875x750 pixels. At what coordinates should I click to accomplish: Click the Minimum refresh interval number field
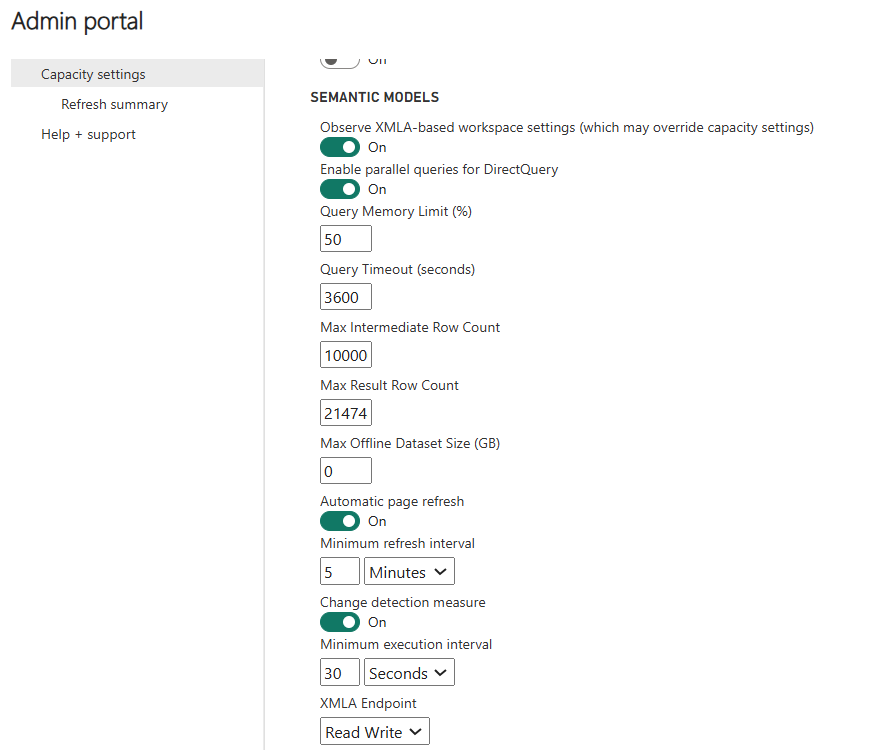coord(340,571)
